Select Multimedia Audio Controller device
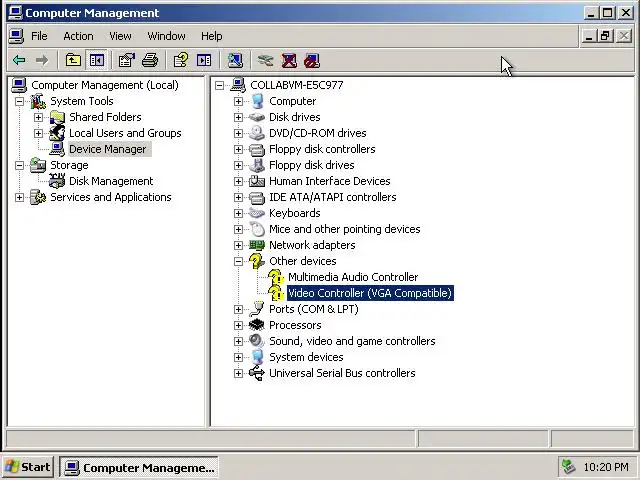Image resolution: width=640 pixels, height=480 pixels. 353,277
